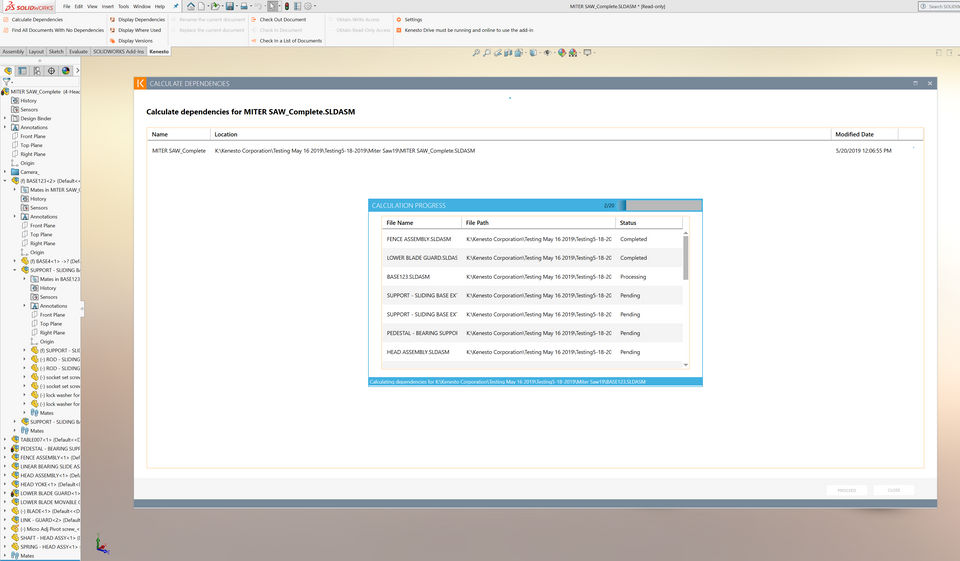Click the Kenesto K logo in dialog header

click(140, 83)
